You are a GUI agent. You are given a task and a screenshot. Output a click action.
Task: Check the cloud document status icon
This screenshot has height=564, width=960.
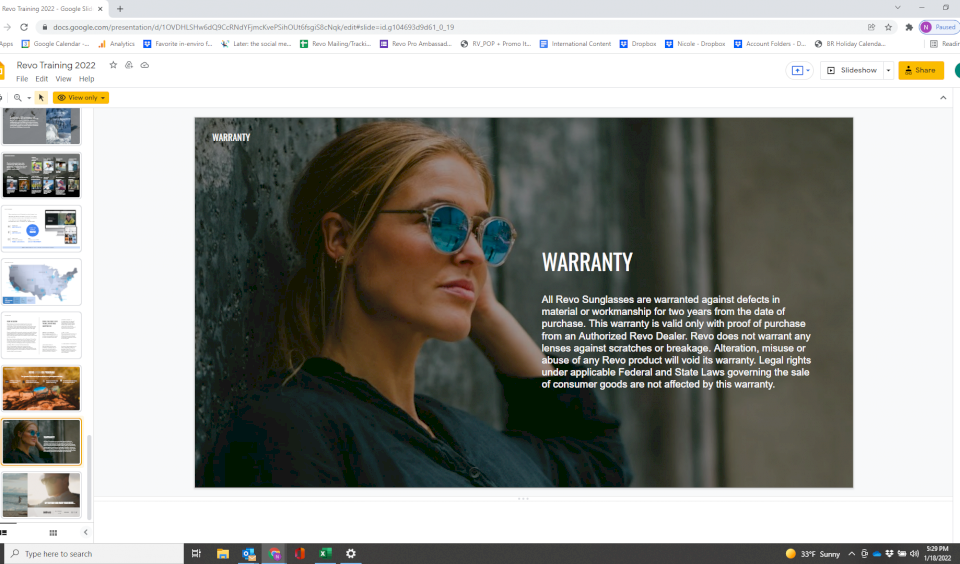145,65
